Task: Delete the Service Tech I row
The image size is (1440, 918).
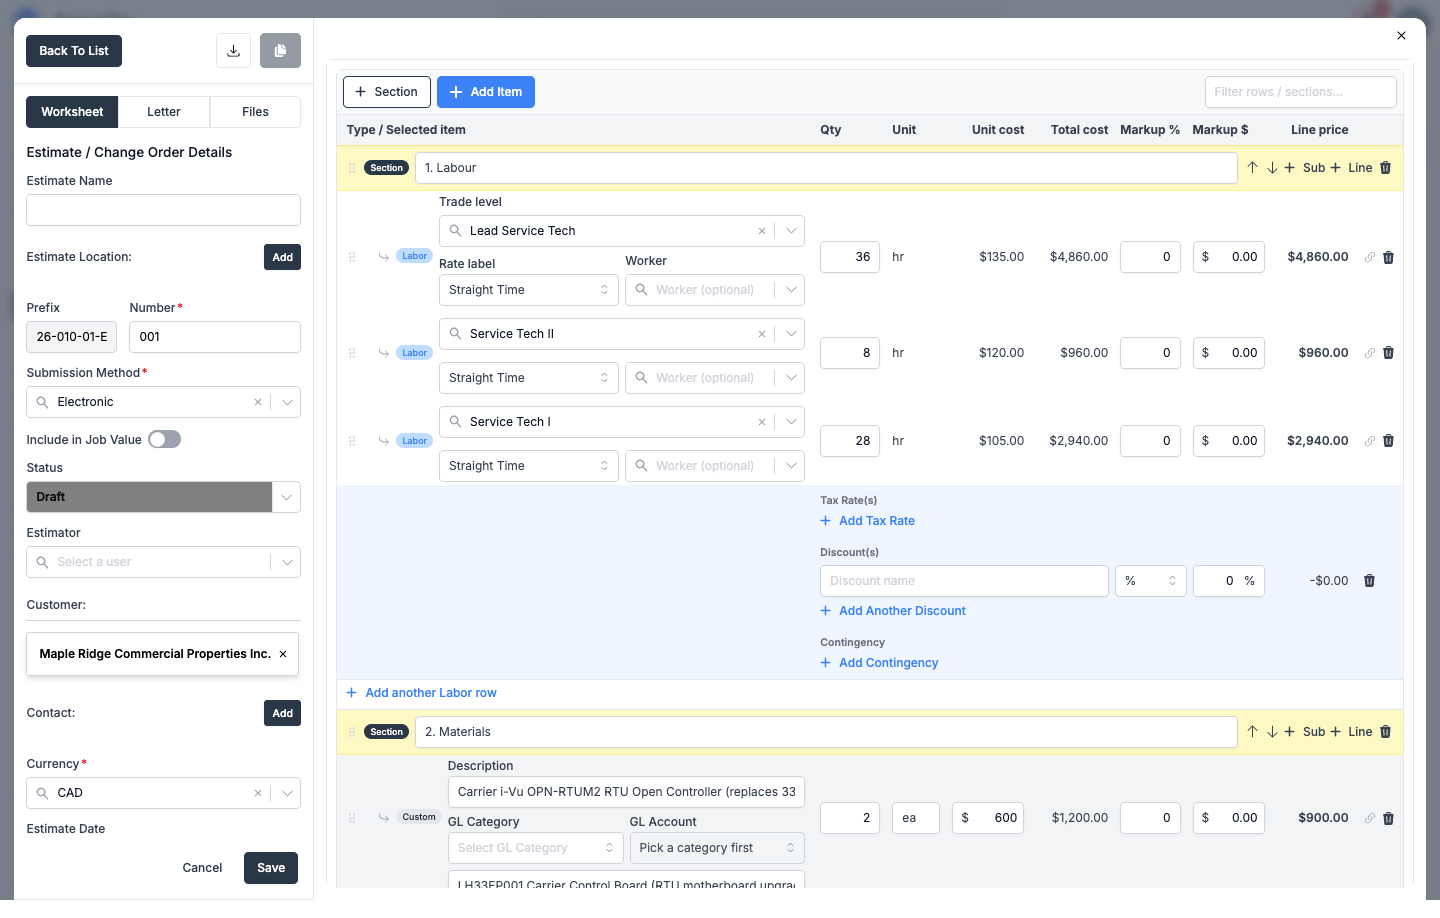Action: point(1388,441)
